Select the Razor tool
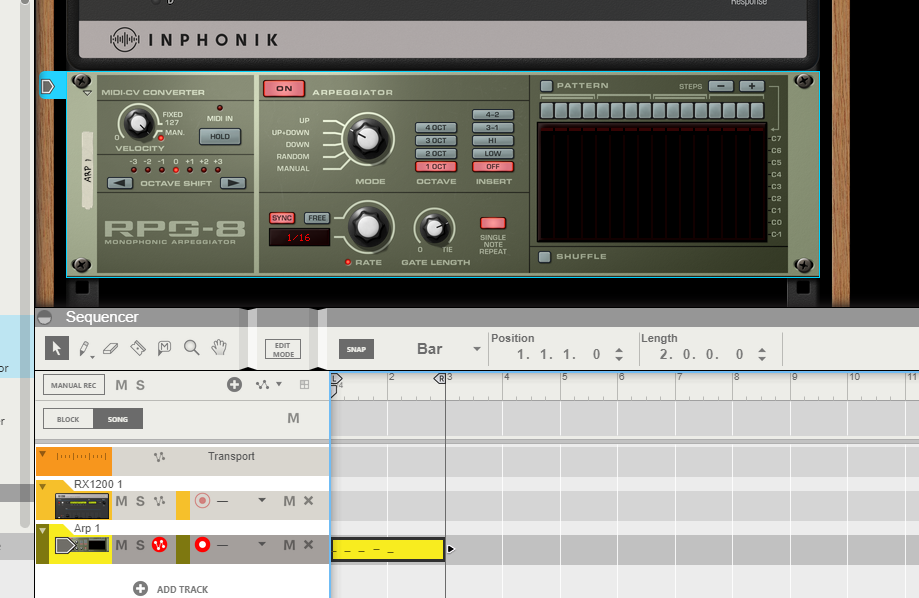The image size is (919, 598). coord(138,348)
